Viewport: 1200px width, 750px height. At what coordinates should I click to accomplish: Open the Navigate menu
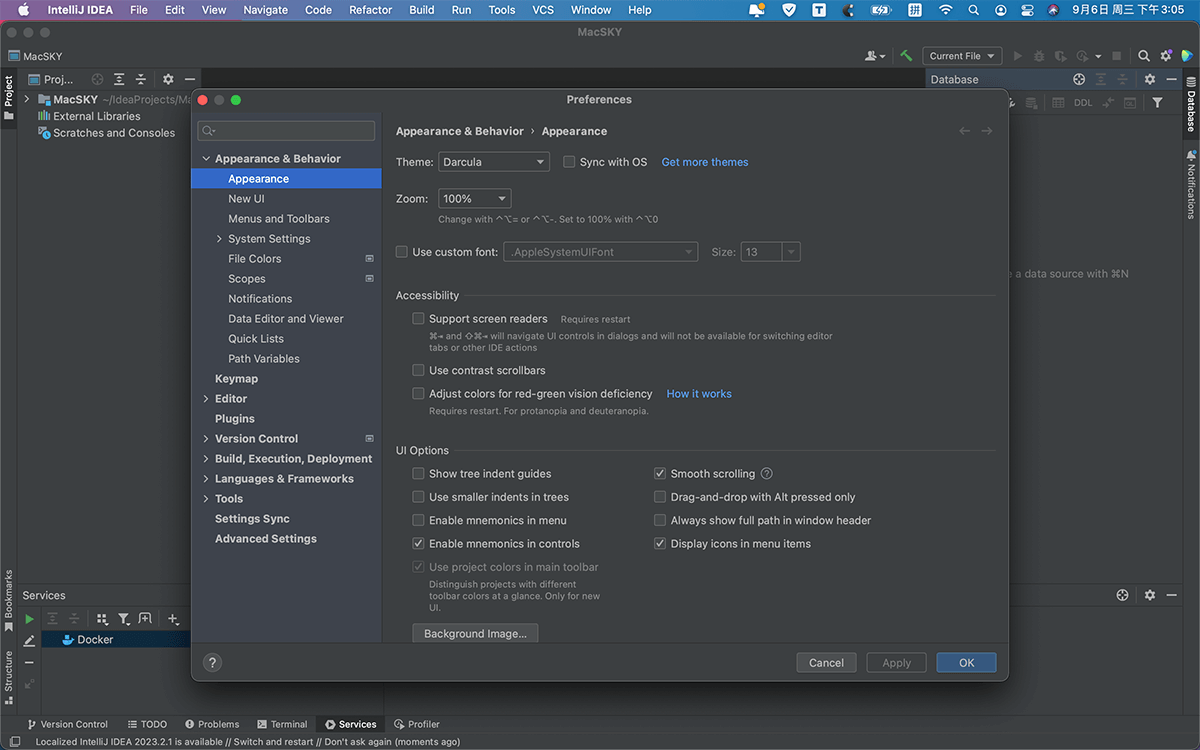[x=266, y=10]
